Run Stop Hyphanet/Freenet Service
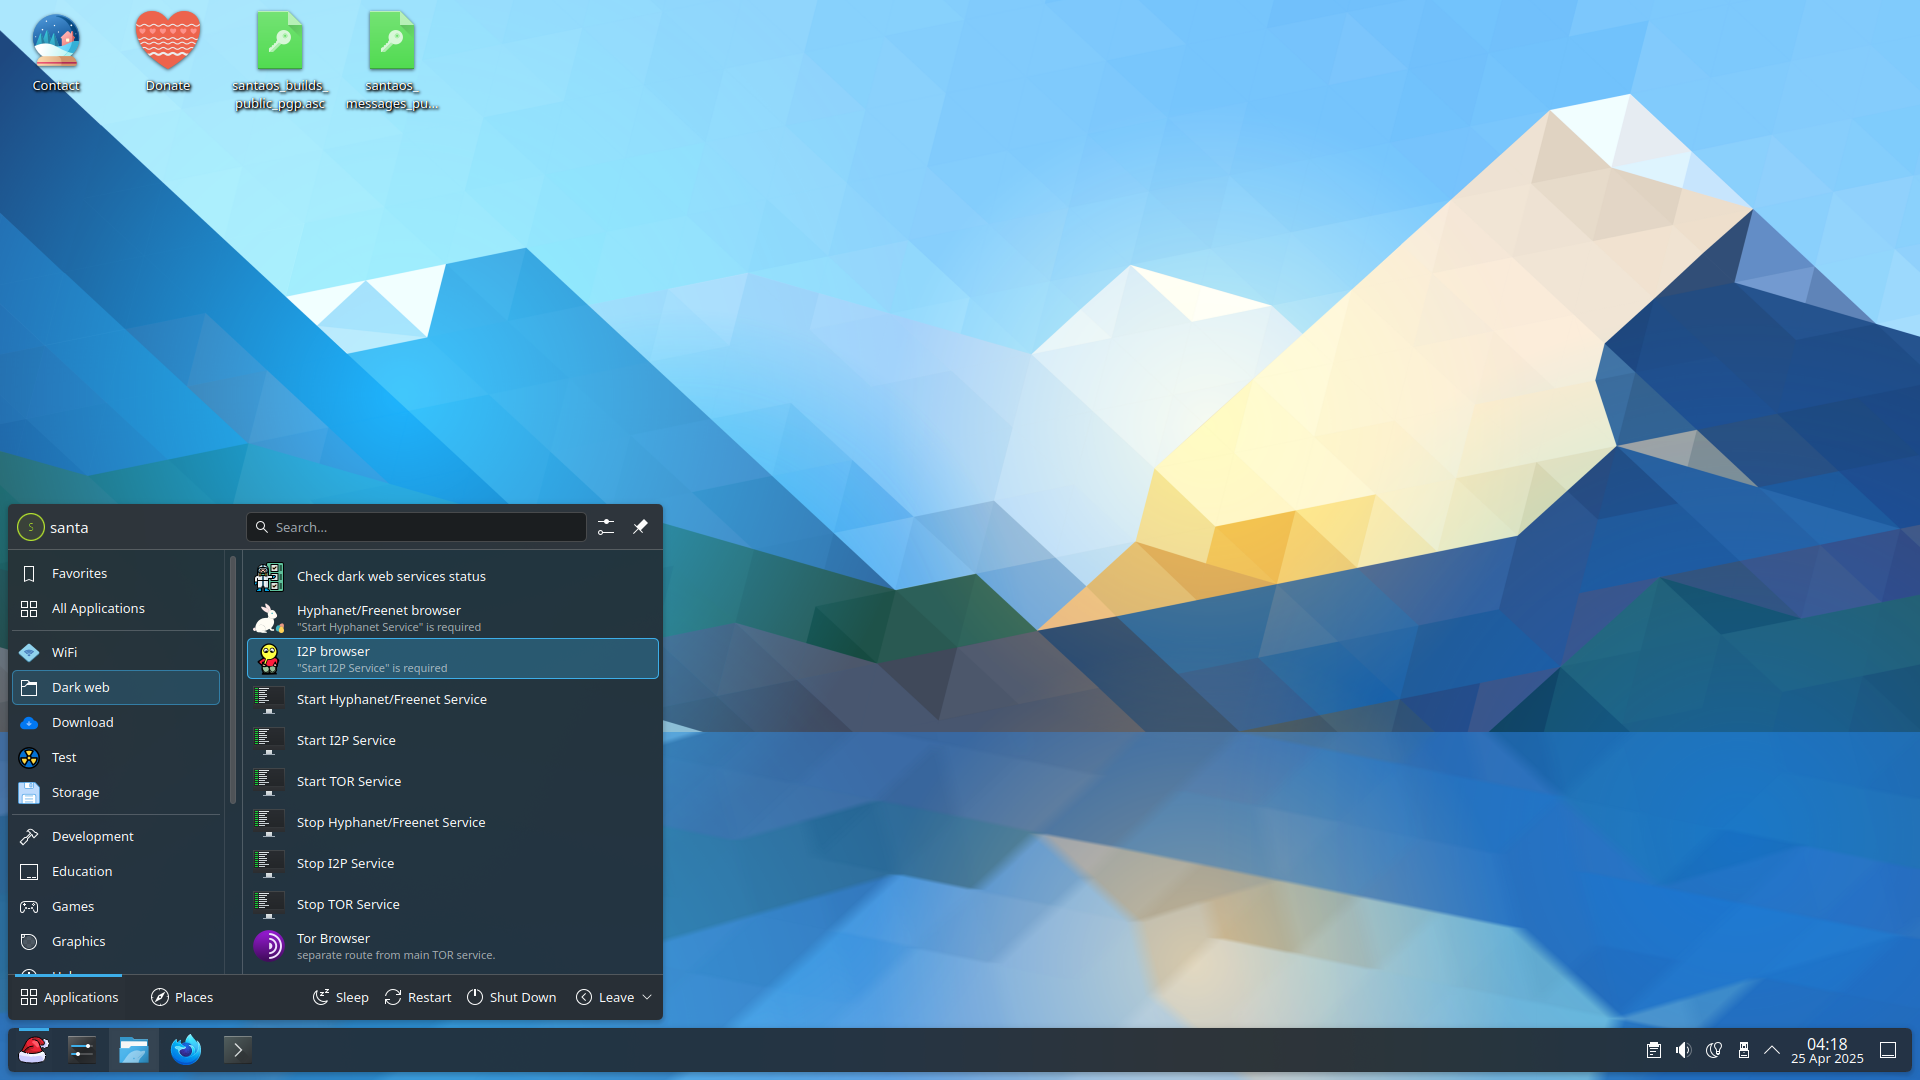This screenshot has width=1920, height=1080. tap(453, 822)
